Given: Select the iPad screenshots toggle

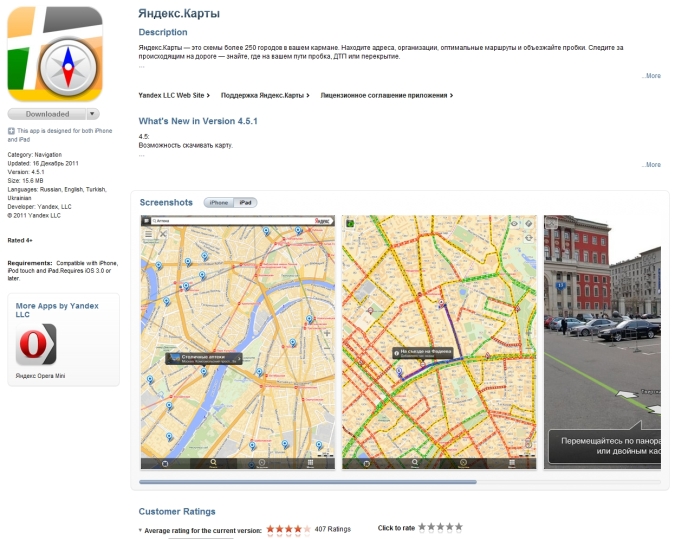Looking at the screenshot, I should 245,203.
